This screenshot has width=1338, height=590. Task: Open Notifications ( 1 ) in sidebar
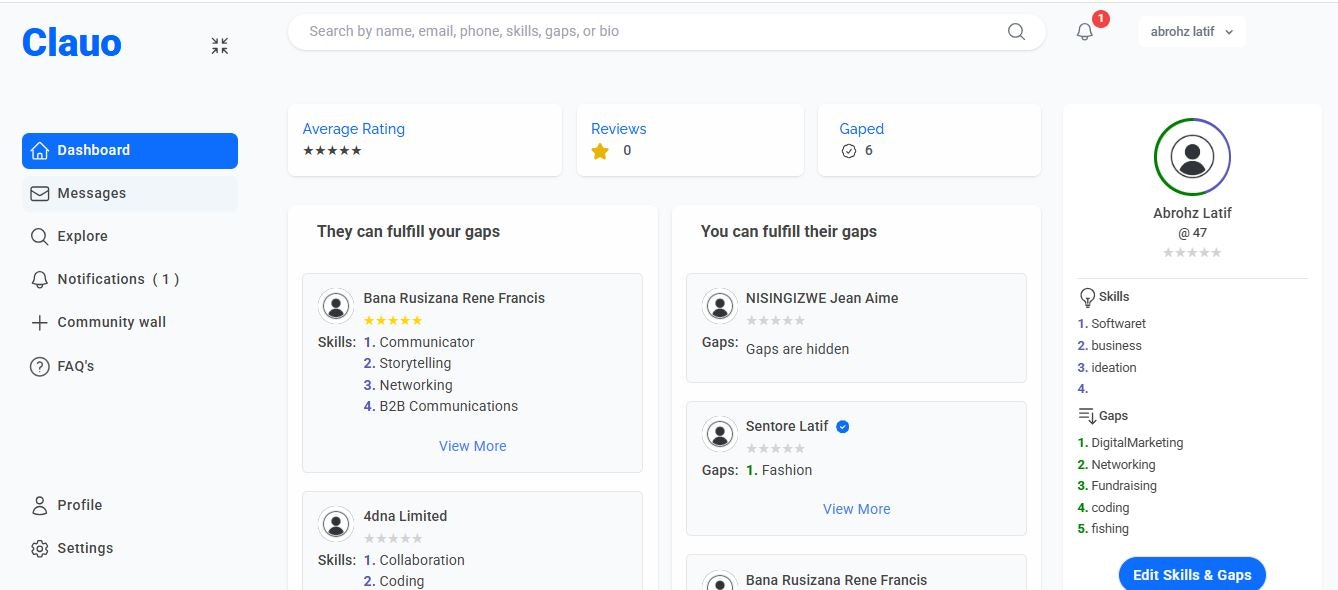(x=130, y=280)
